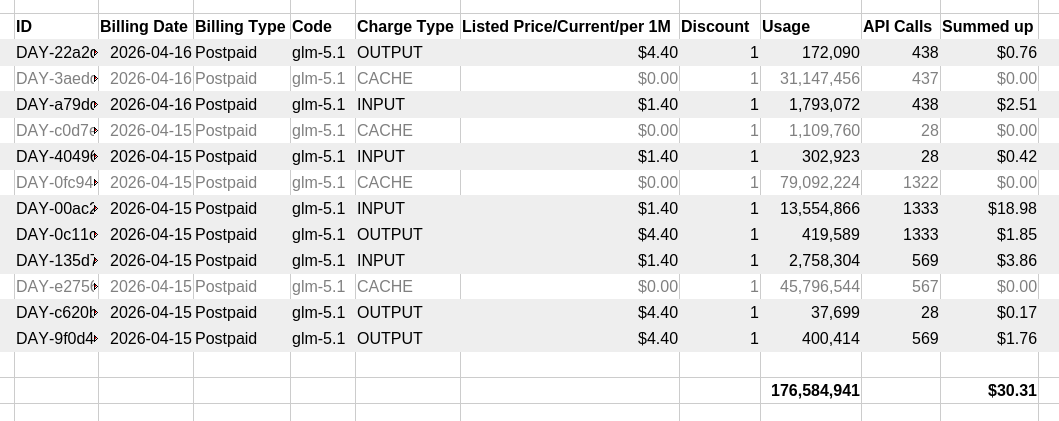Click the Billing Date column header

coord(144,27)
